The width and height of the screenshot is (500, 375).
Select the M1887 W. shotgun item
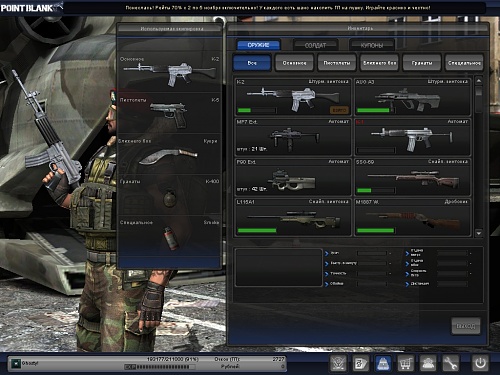pyautogui.click(x=413, y=218)
